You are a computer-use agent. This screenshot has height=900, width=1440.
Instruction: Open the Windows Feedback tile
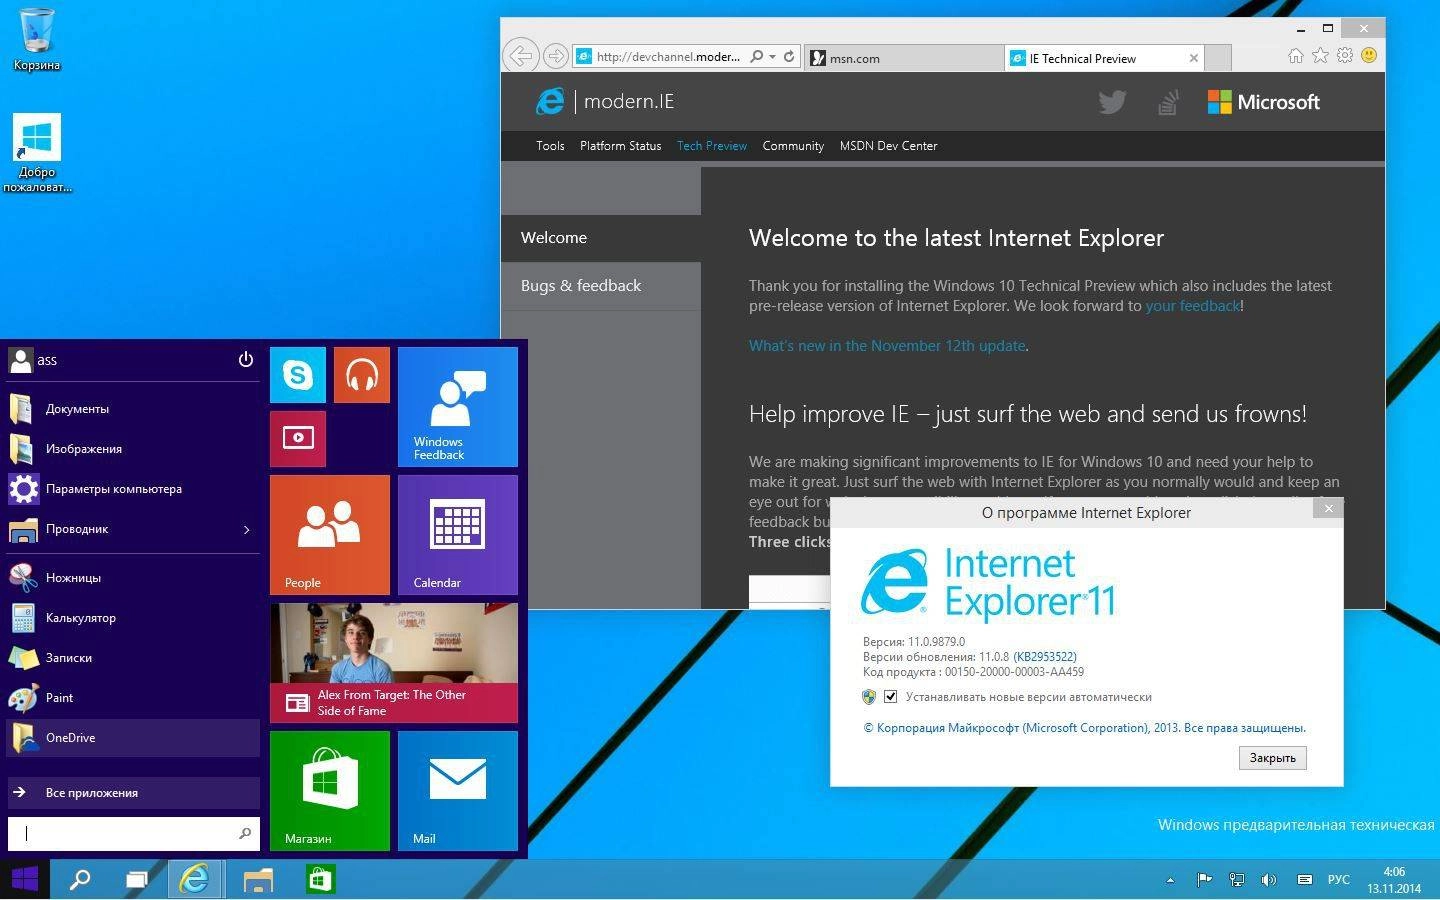coord(458,407)
